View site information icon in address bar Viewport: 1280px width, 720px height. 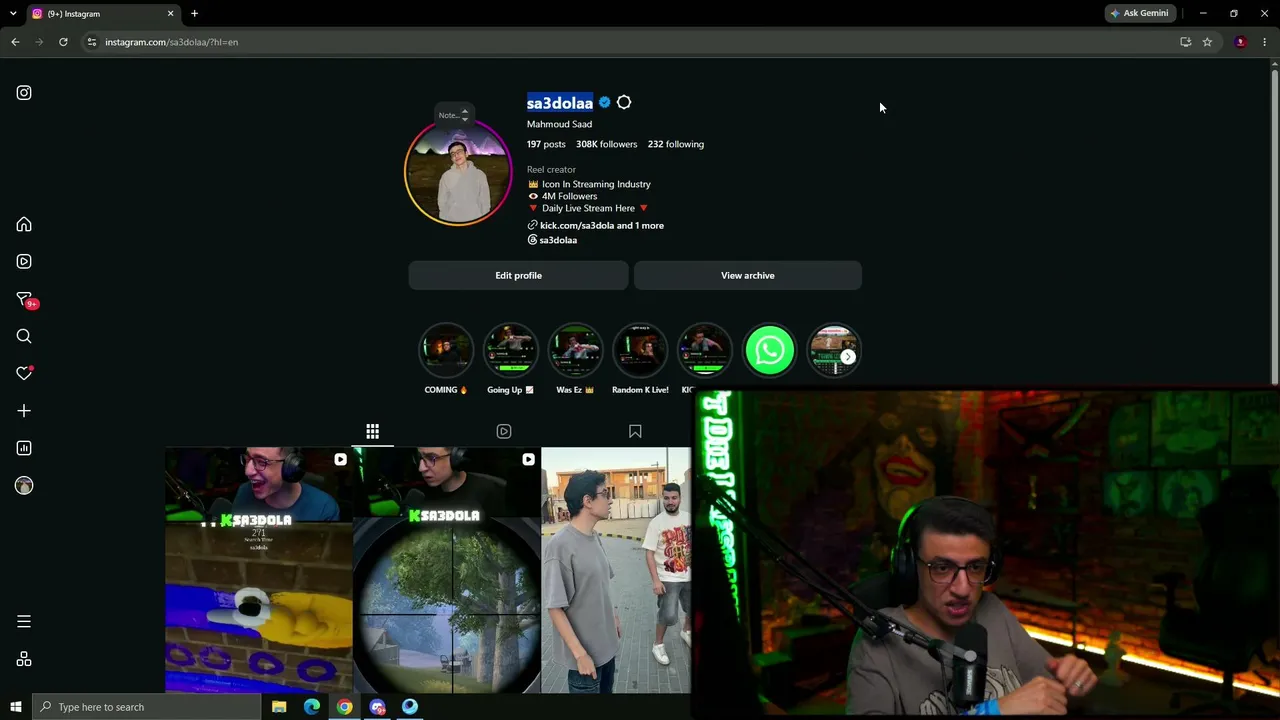91,42
